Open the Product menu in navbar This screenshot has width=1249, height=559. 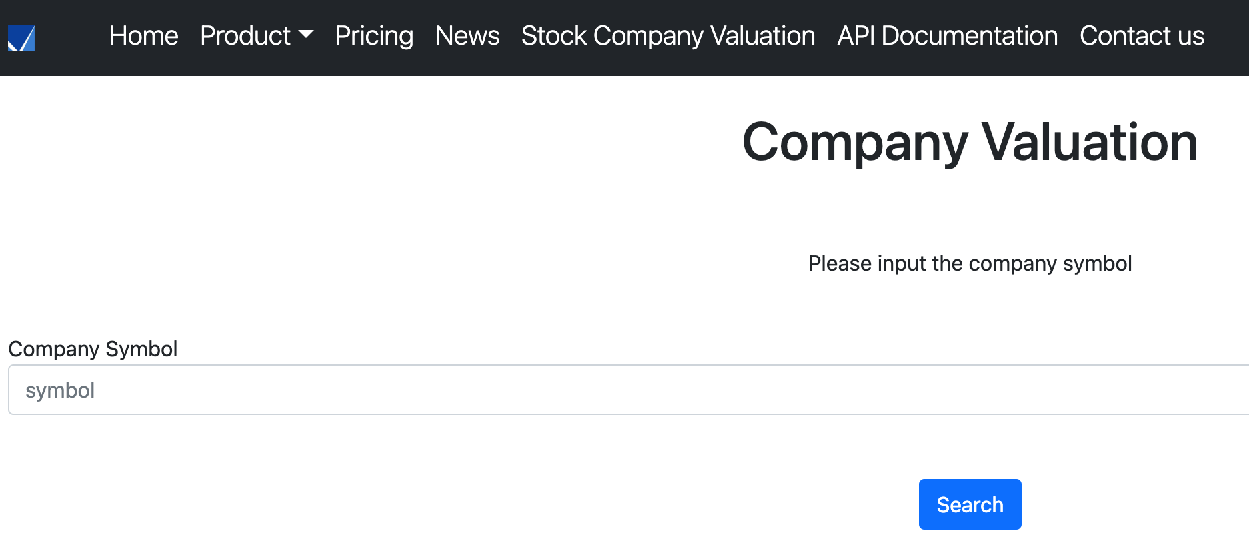[257, 36]
